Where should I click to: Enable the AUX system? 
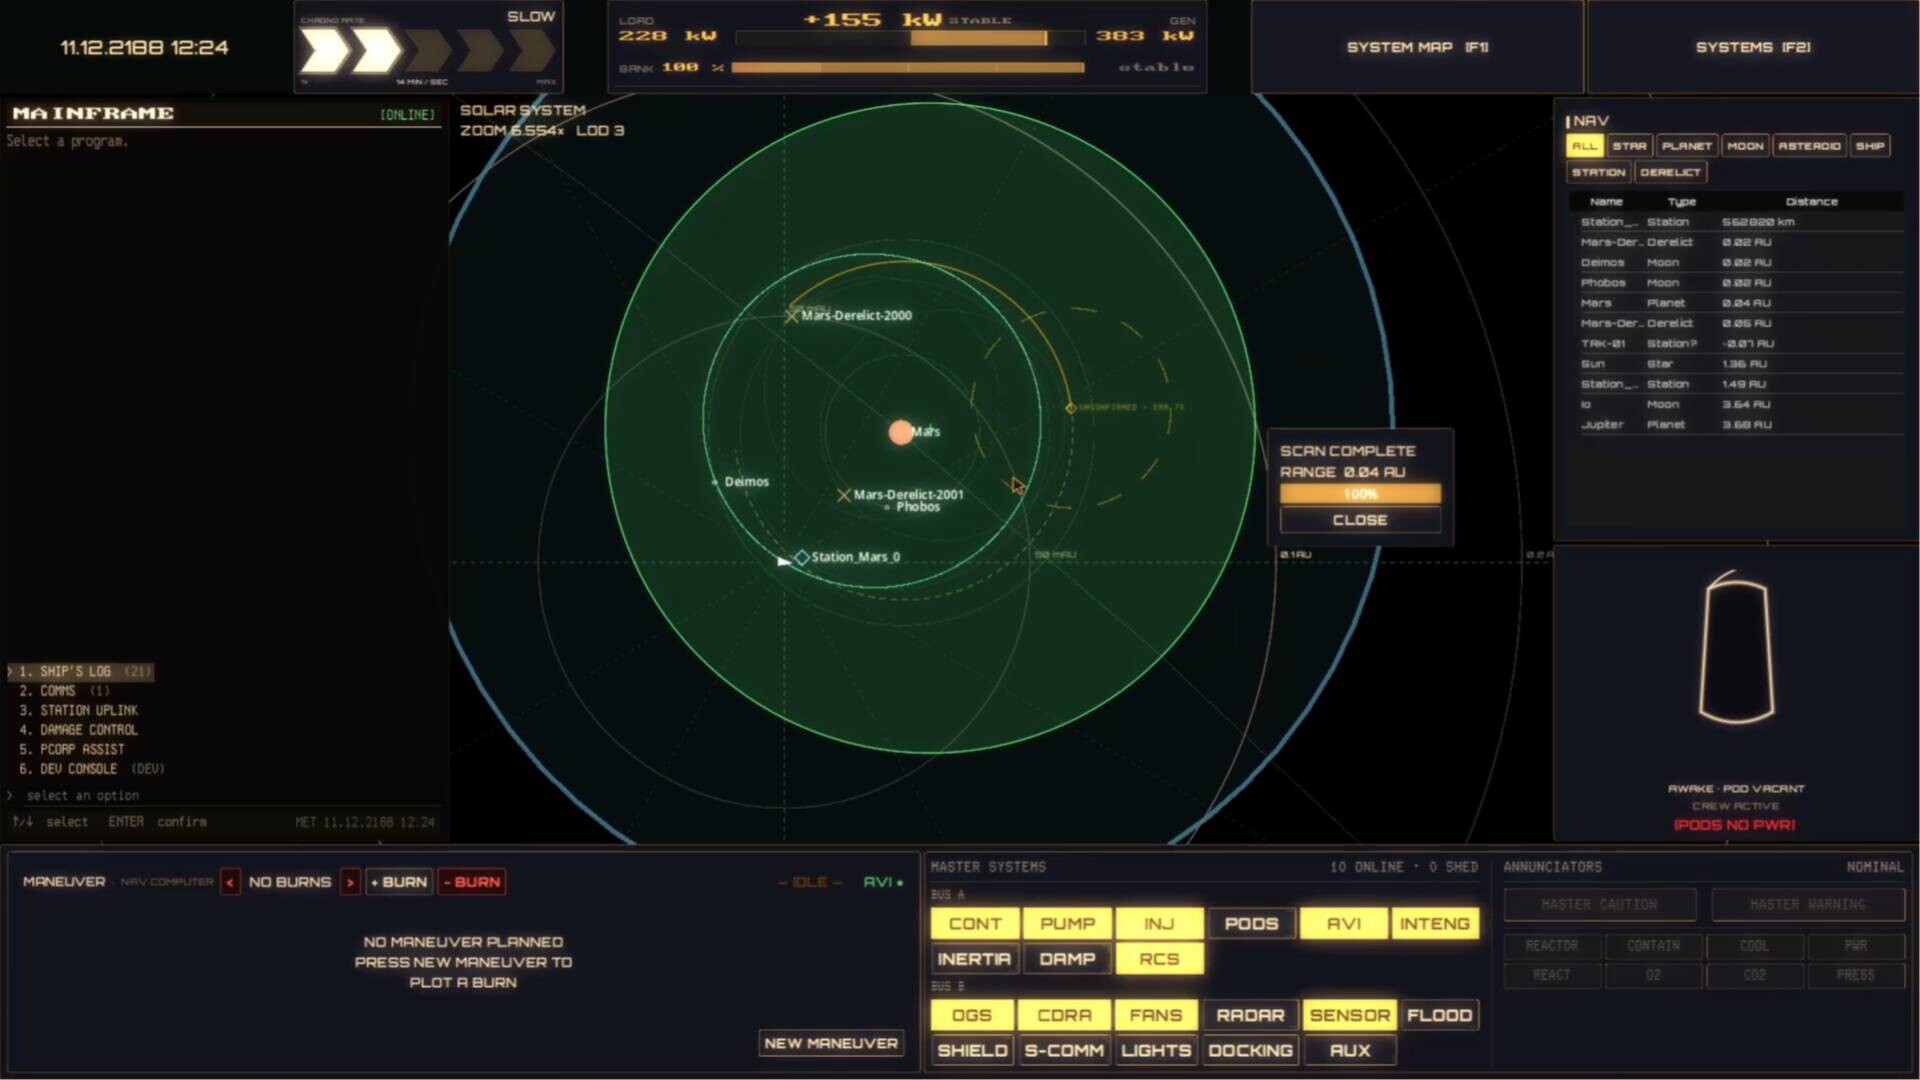point(1349,1051)
